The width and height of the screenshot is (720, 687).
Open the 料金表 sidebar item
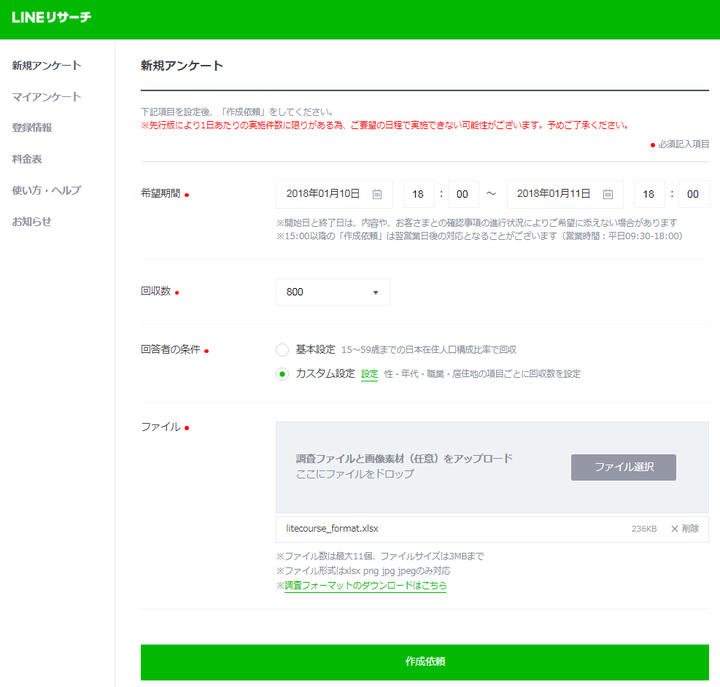27,159
